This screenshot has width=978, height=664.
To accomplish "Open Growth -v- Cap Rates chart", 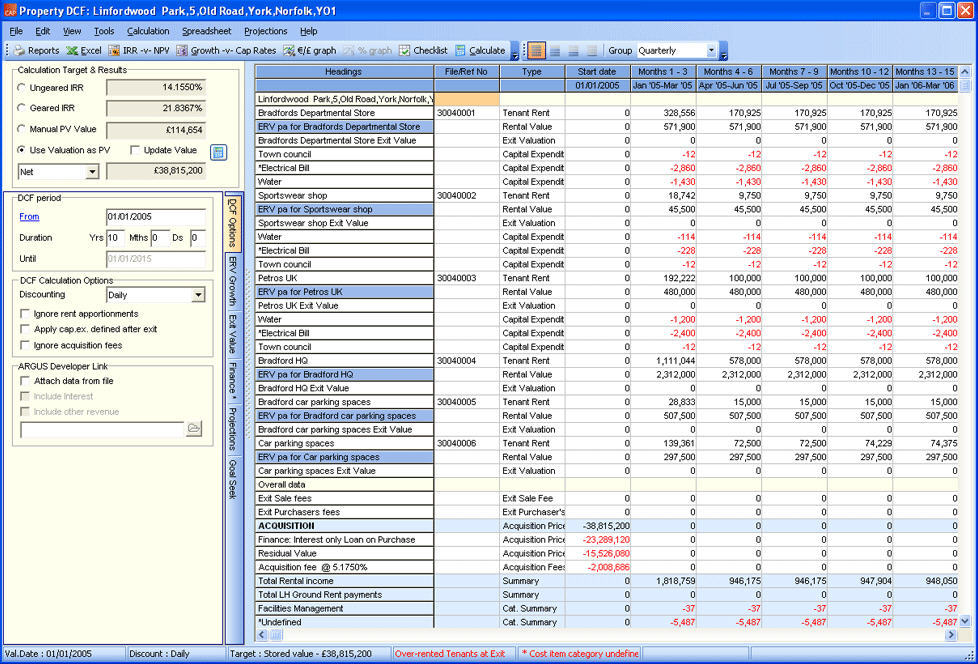I will 226,51.
